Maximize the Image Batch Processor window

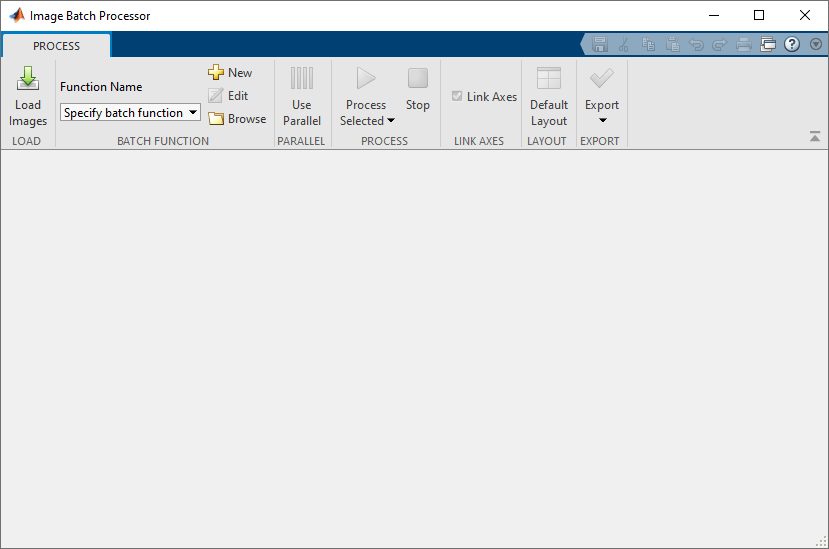point(759,15)
